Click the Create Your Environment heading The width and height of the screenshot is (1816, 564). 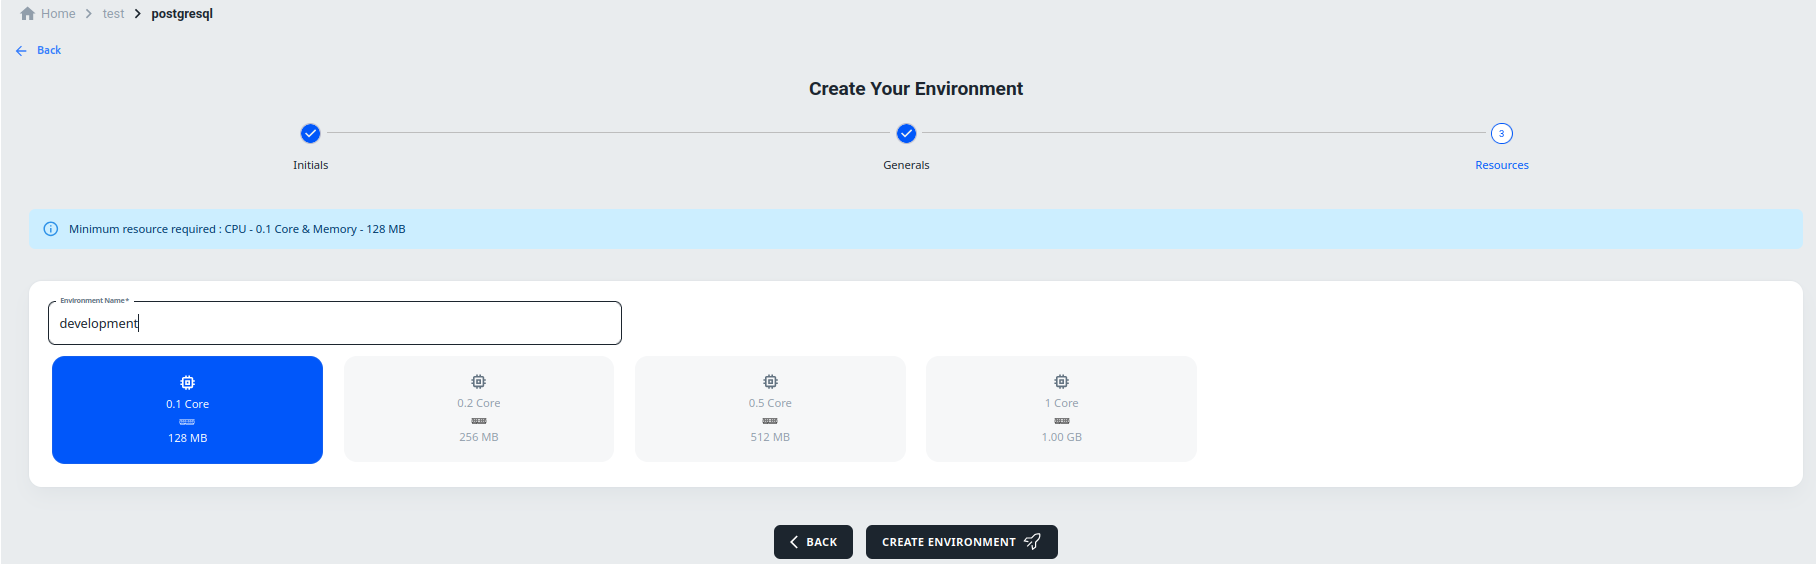916,89
